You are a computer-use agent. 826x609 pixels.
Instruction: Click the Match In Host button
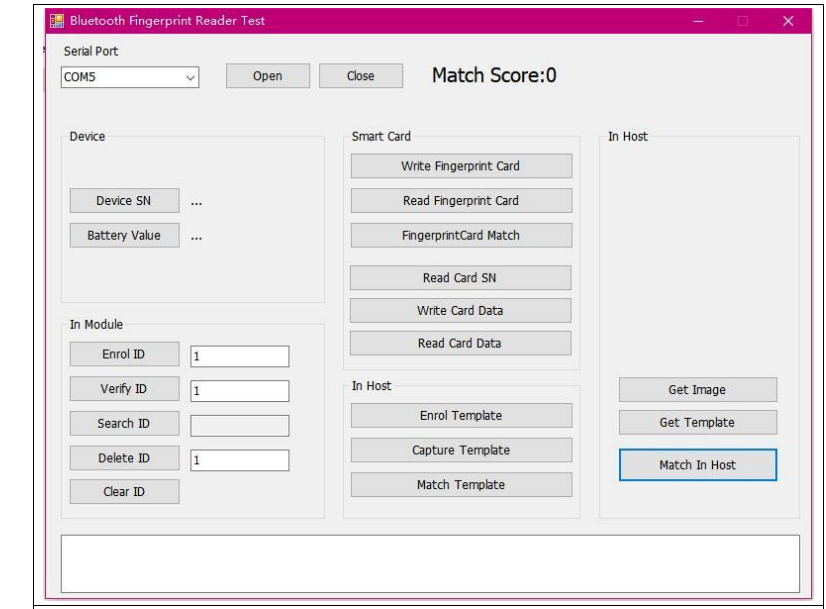(x=697, y=465)
